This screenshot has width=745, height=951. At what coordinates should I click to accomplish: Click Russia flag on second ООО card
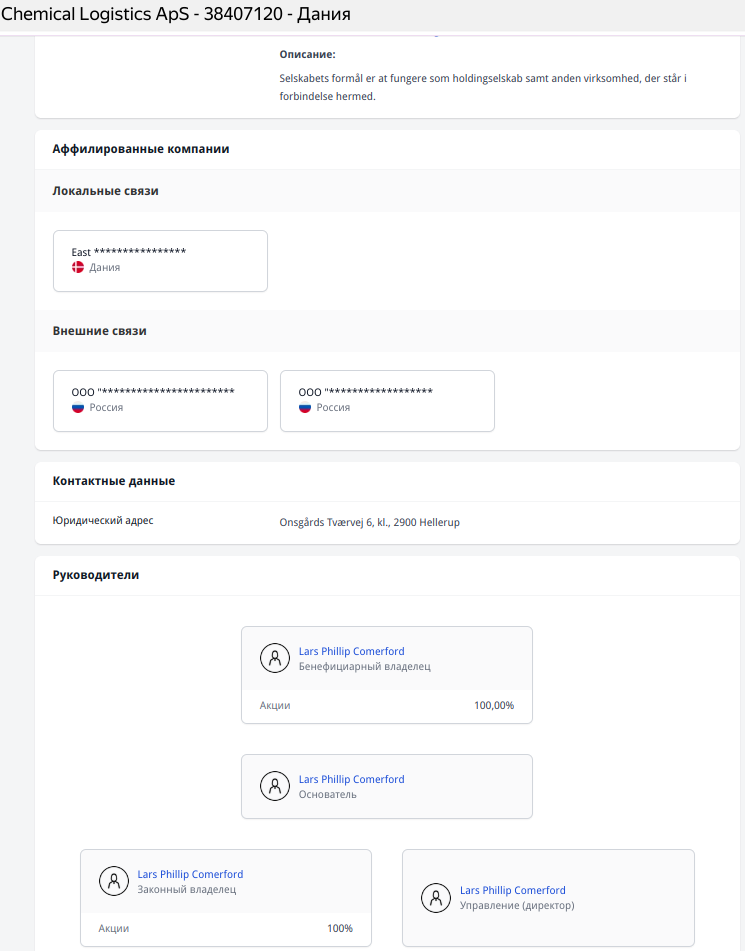click(305, 408)
